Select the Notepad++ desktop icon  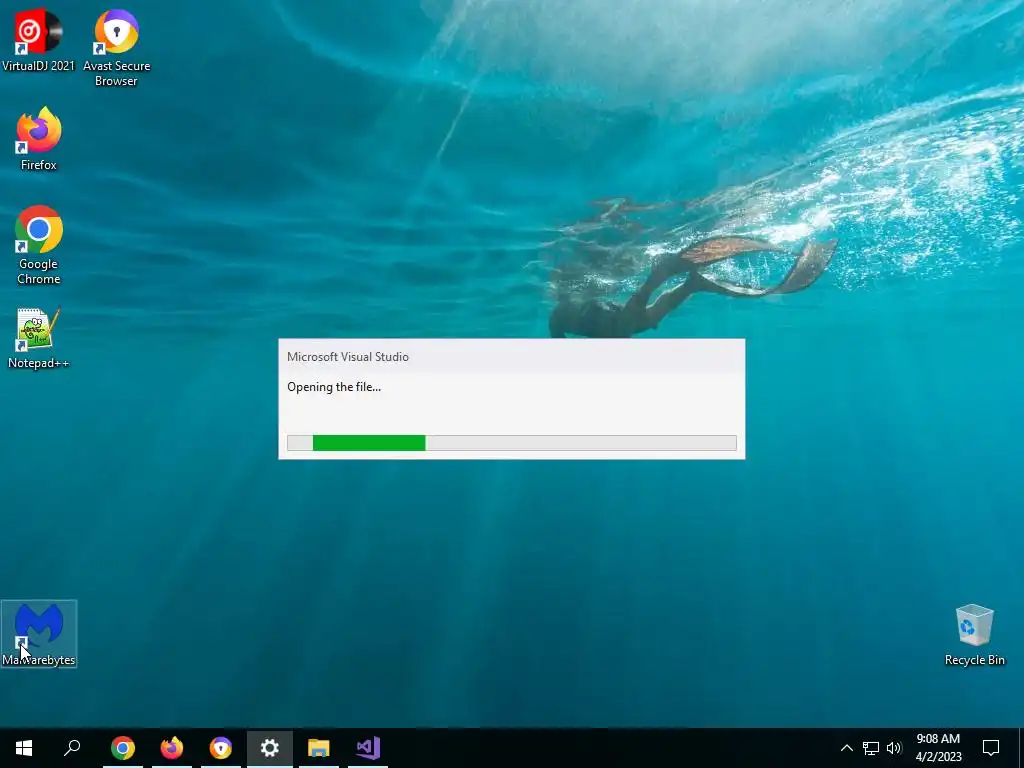point(39,338)
